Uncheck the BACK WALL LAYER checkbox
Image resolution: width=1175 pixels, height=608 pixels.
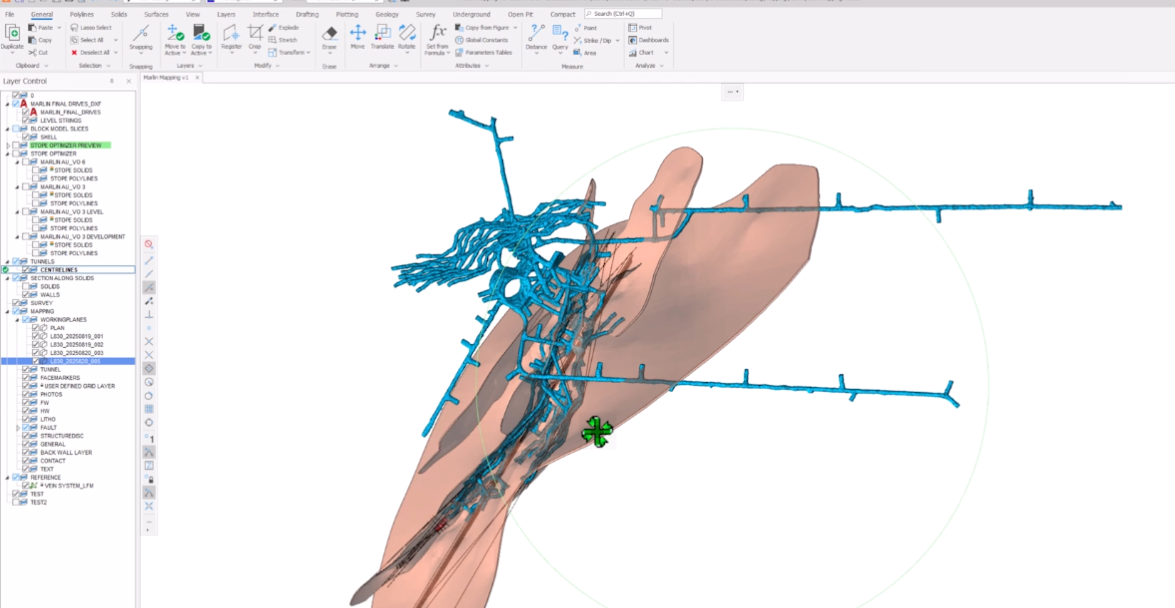pyautogui.click(x=27, y=452)
